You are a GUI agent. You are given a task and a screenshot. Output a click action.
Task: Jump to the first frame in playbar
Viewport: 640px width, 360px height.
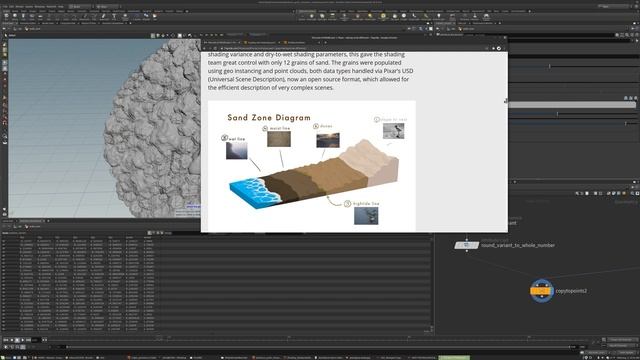[5, 340]
